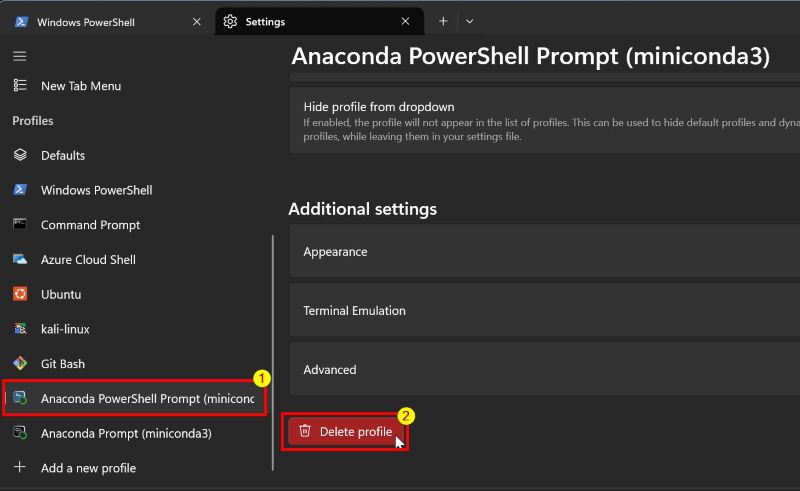Click the Defaults layers icon
Viewport: 800px width, 491px height.
(x=19, y=155)
